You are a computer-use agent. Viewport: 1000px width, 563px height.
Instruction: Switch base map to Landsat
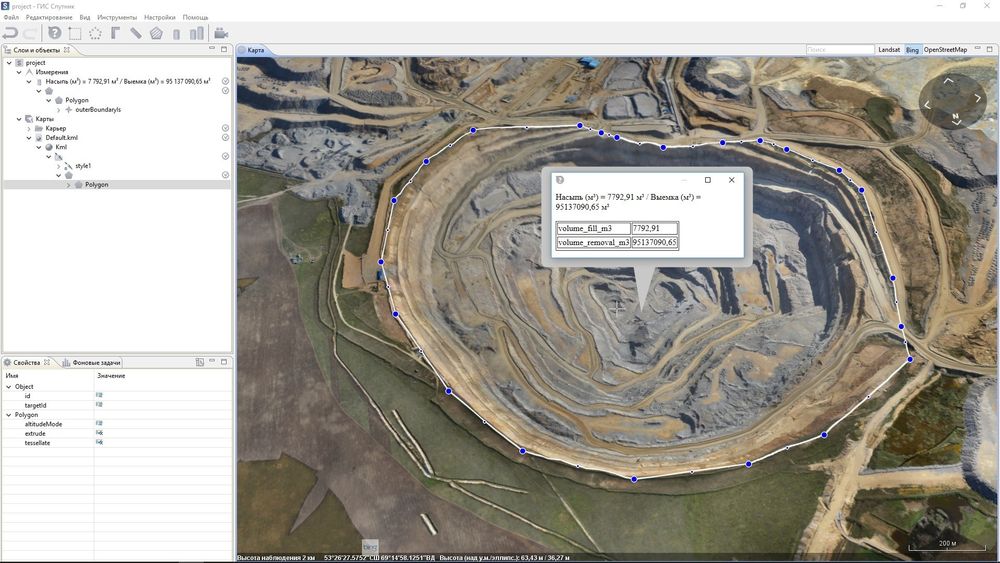[x=889, y=50]
